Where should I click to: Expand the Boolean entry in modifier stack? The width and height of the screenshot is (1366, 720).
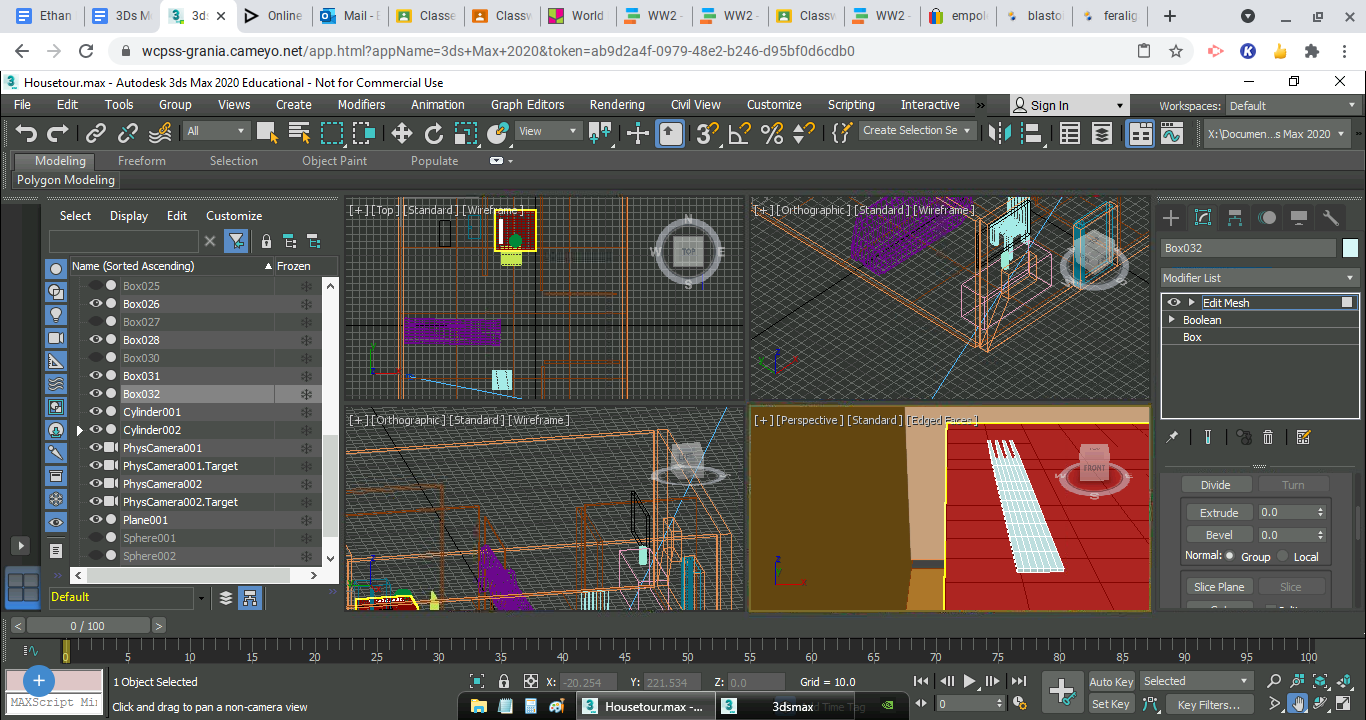pos(1172,320)
